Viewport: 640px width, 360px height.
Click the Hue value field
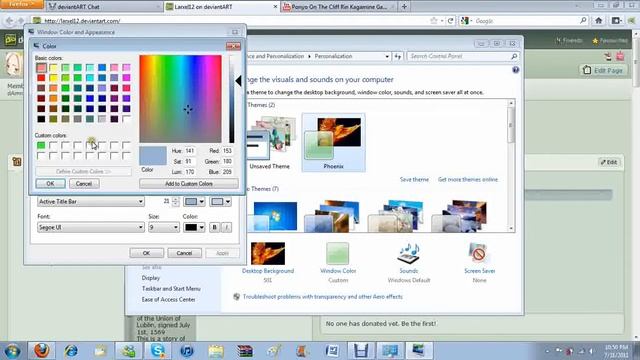point(190,151)
